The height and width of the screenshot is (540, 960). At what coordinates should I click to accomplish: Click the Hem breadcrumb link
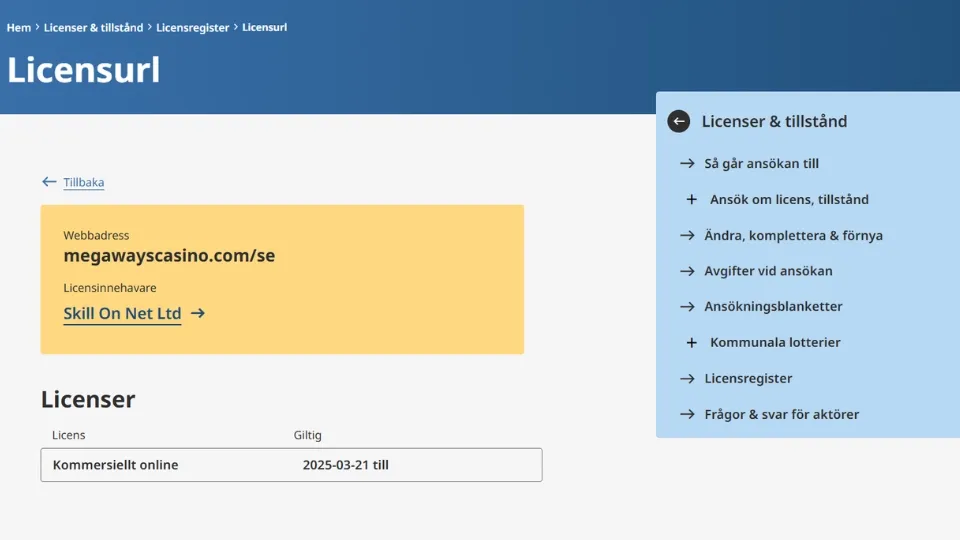18,28
